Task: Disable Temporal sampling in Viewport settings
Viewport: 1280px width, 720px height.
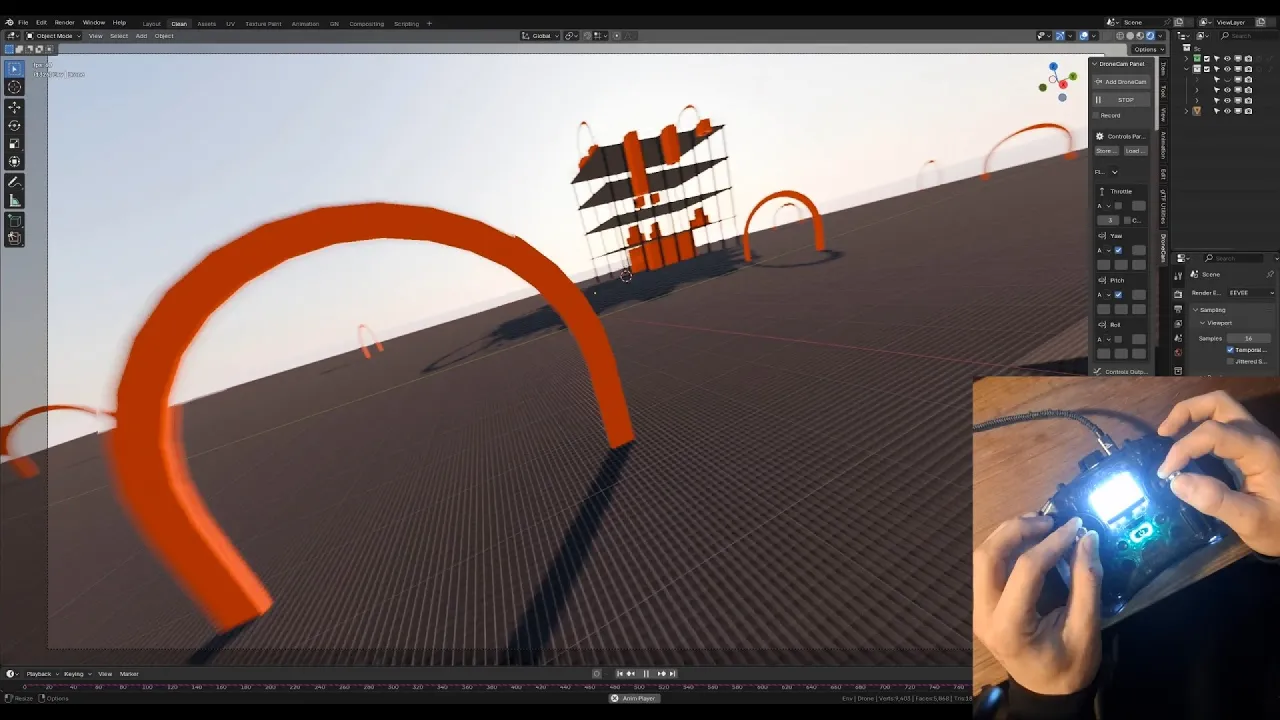Action: [x=1231, y=350]
